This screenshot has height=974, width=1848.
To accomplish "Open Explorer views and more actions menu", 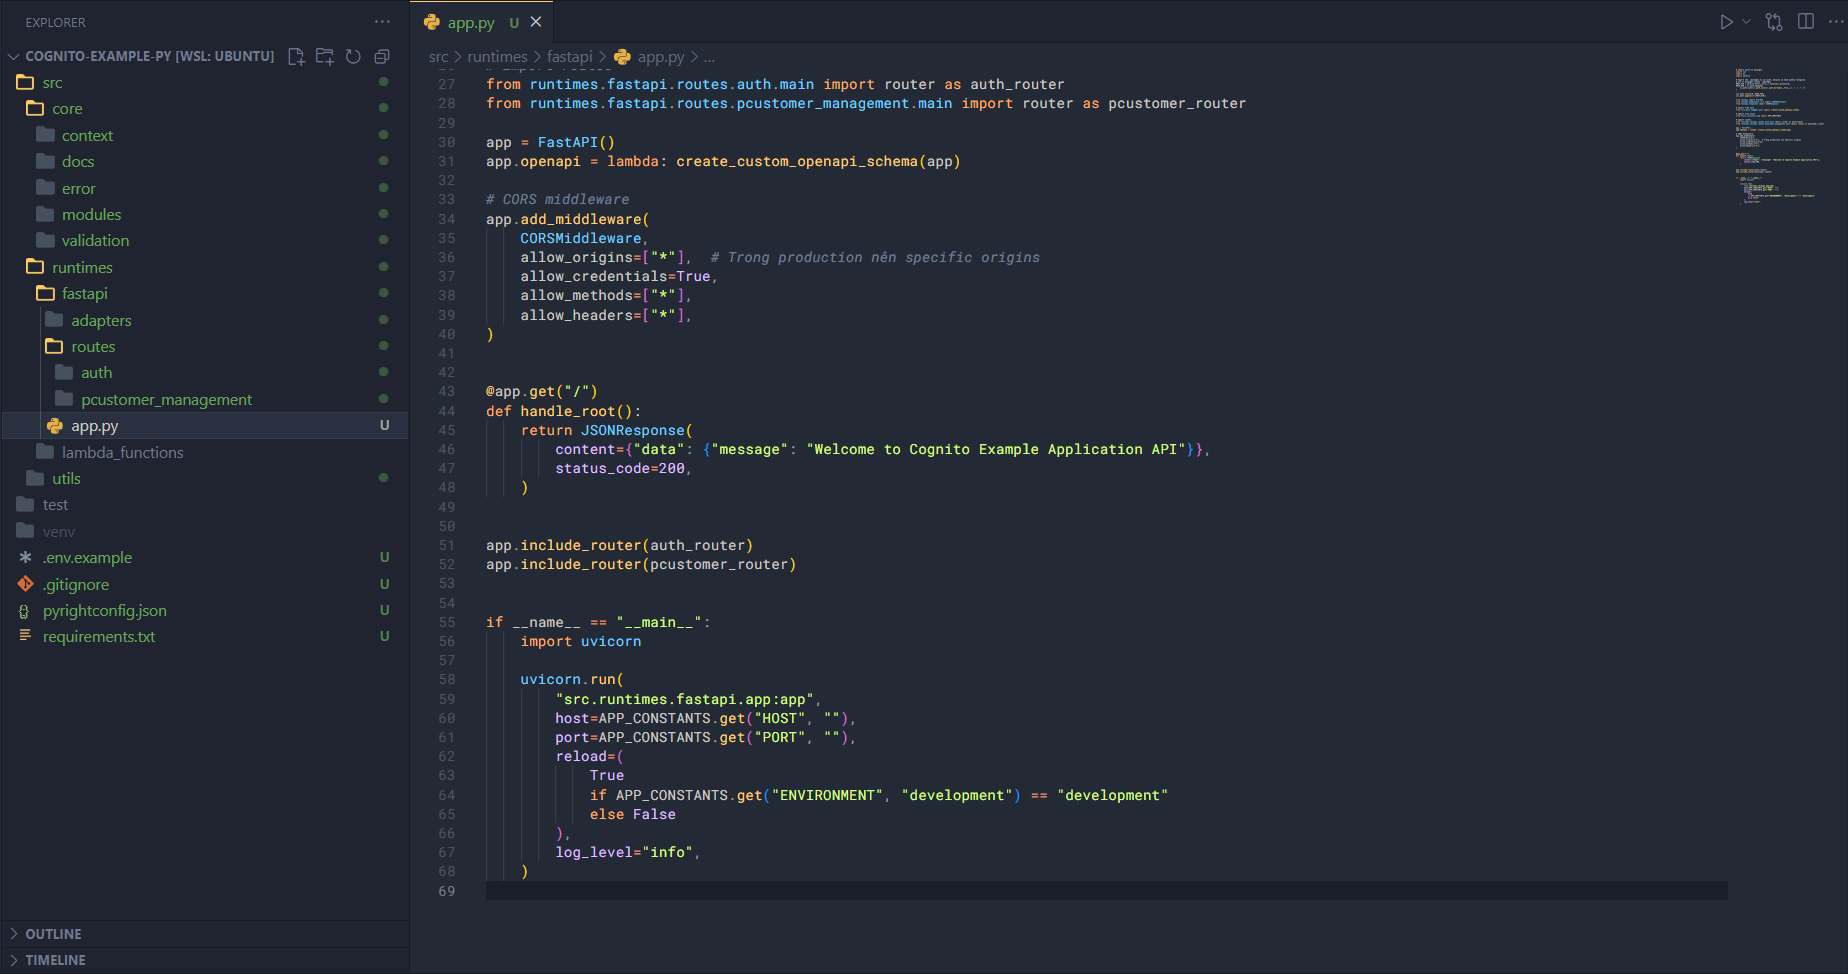I will coord(382,22).
